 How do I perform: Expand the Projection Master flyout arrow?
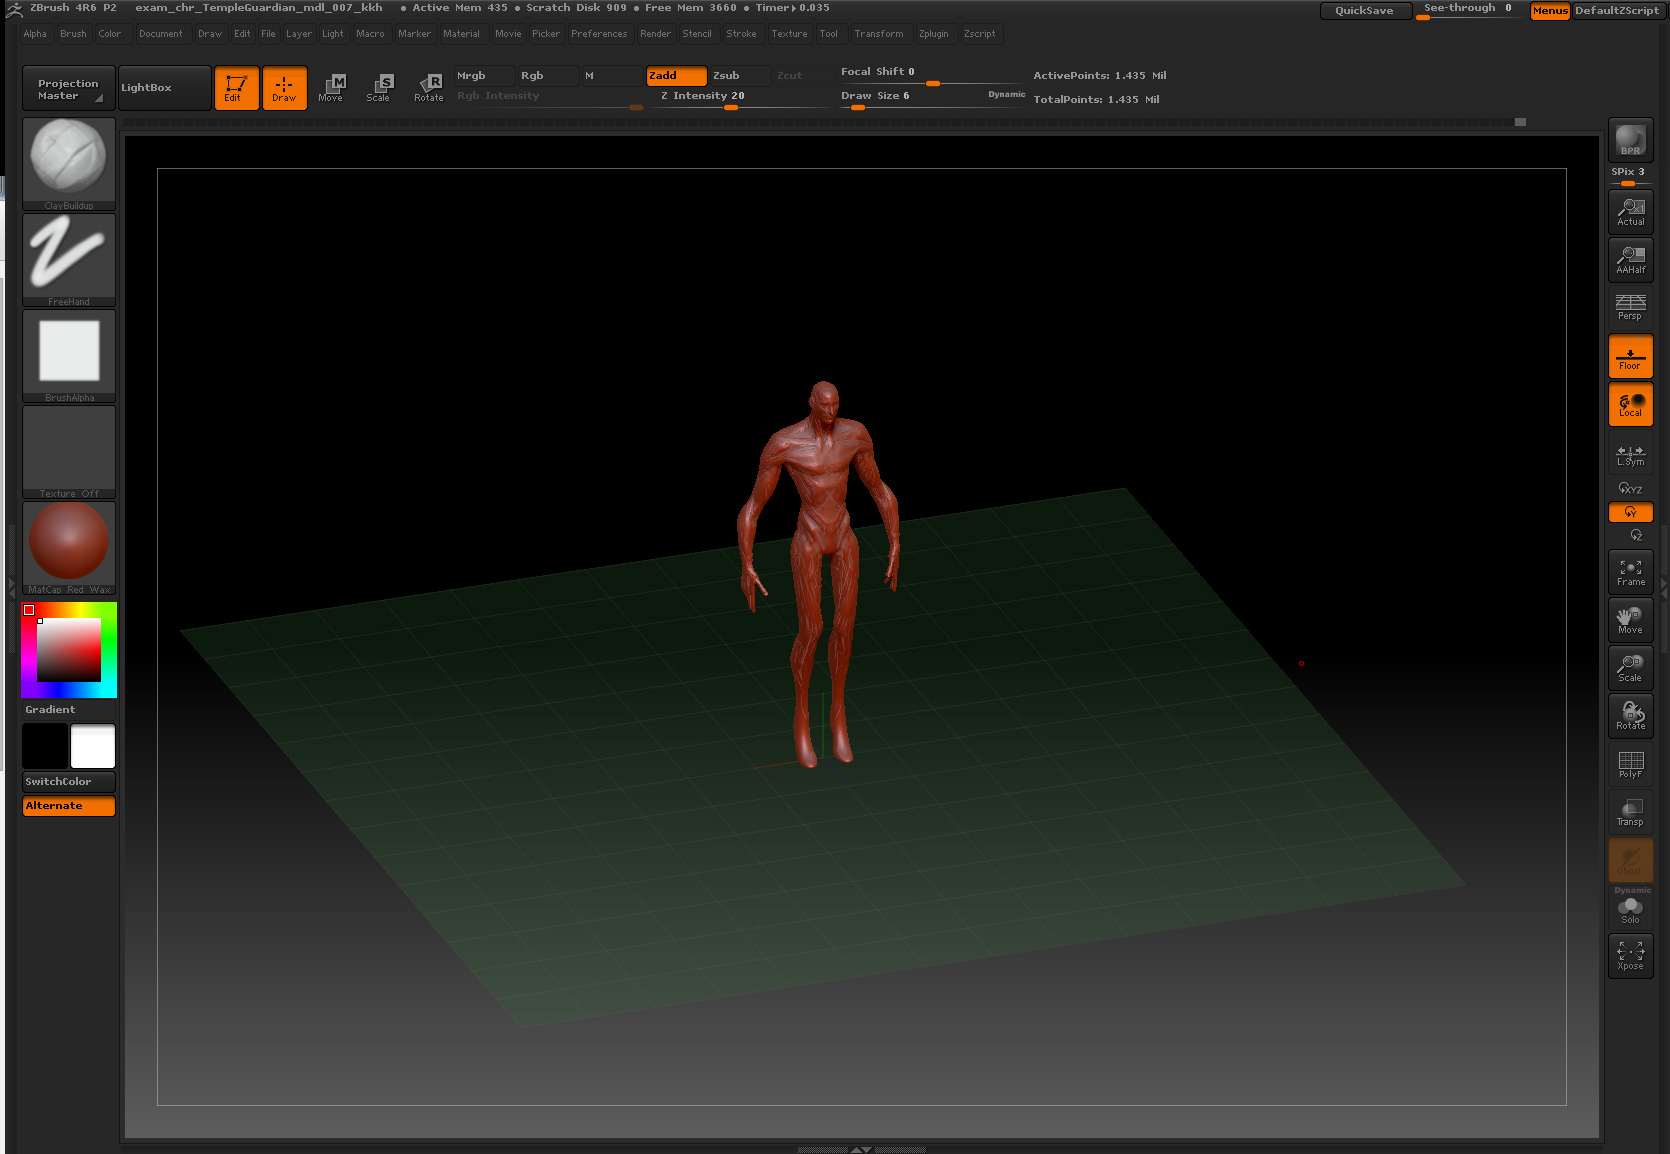click(97, 97)
